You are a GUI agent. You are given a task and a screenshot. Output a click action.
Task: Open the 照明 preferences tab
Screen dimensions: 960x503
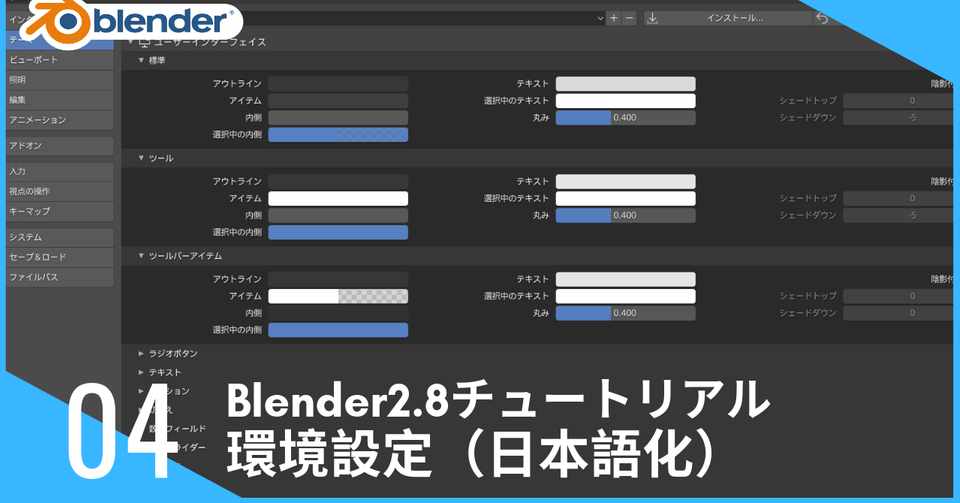[x=59, y=80]
